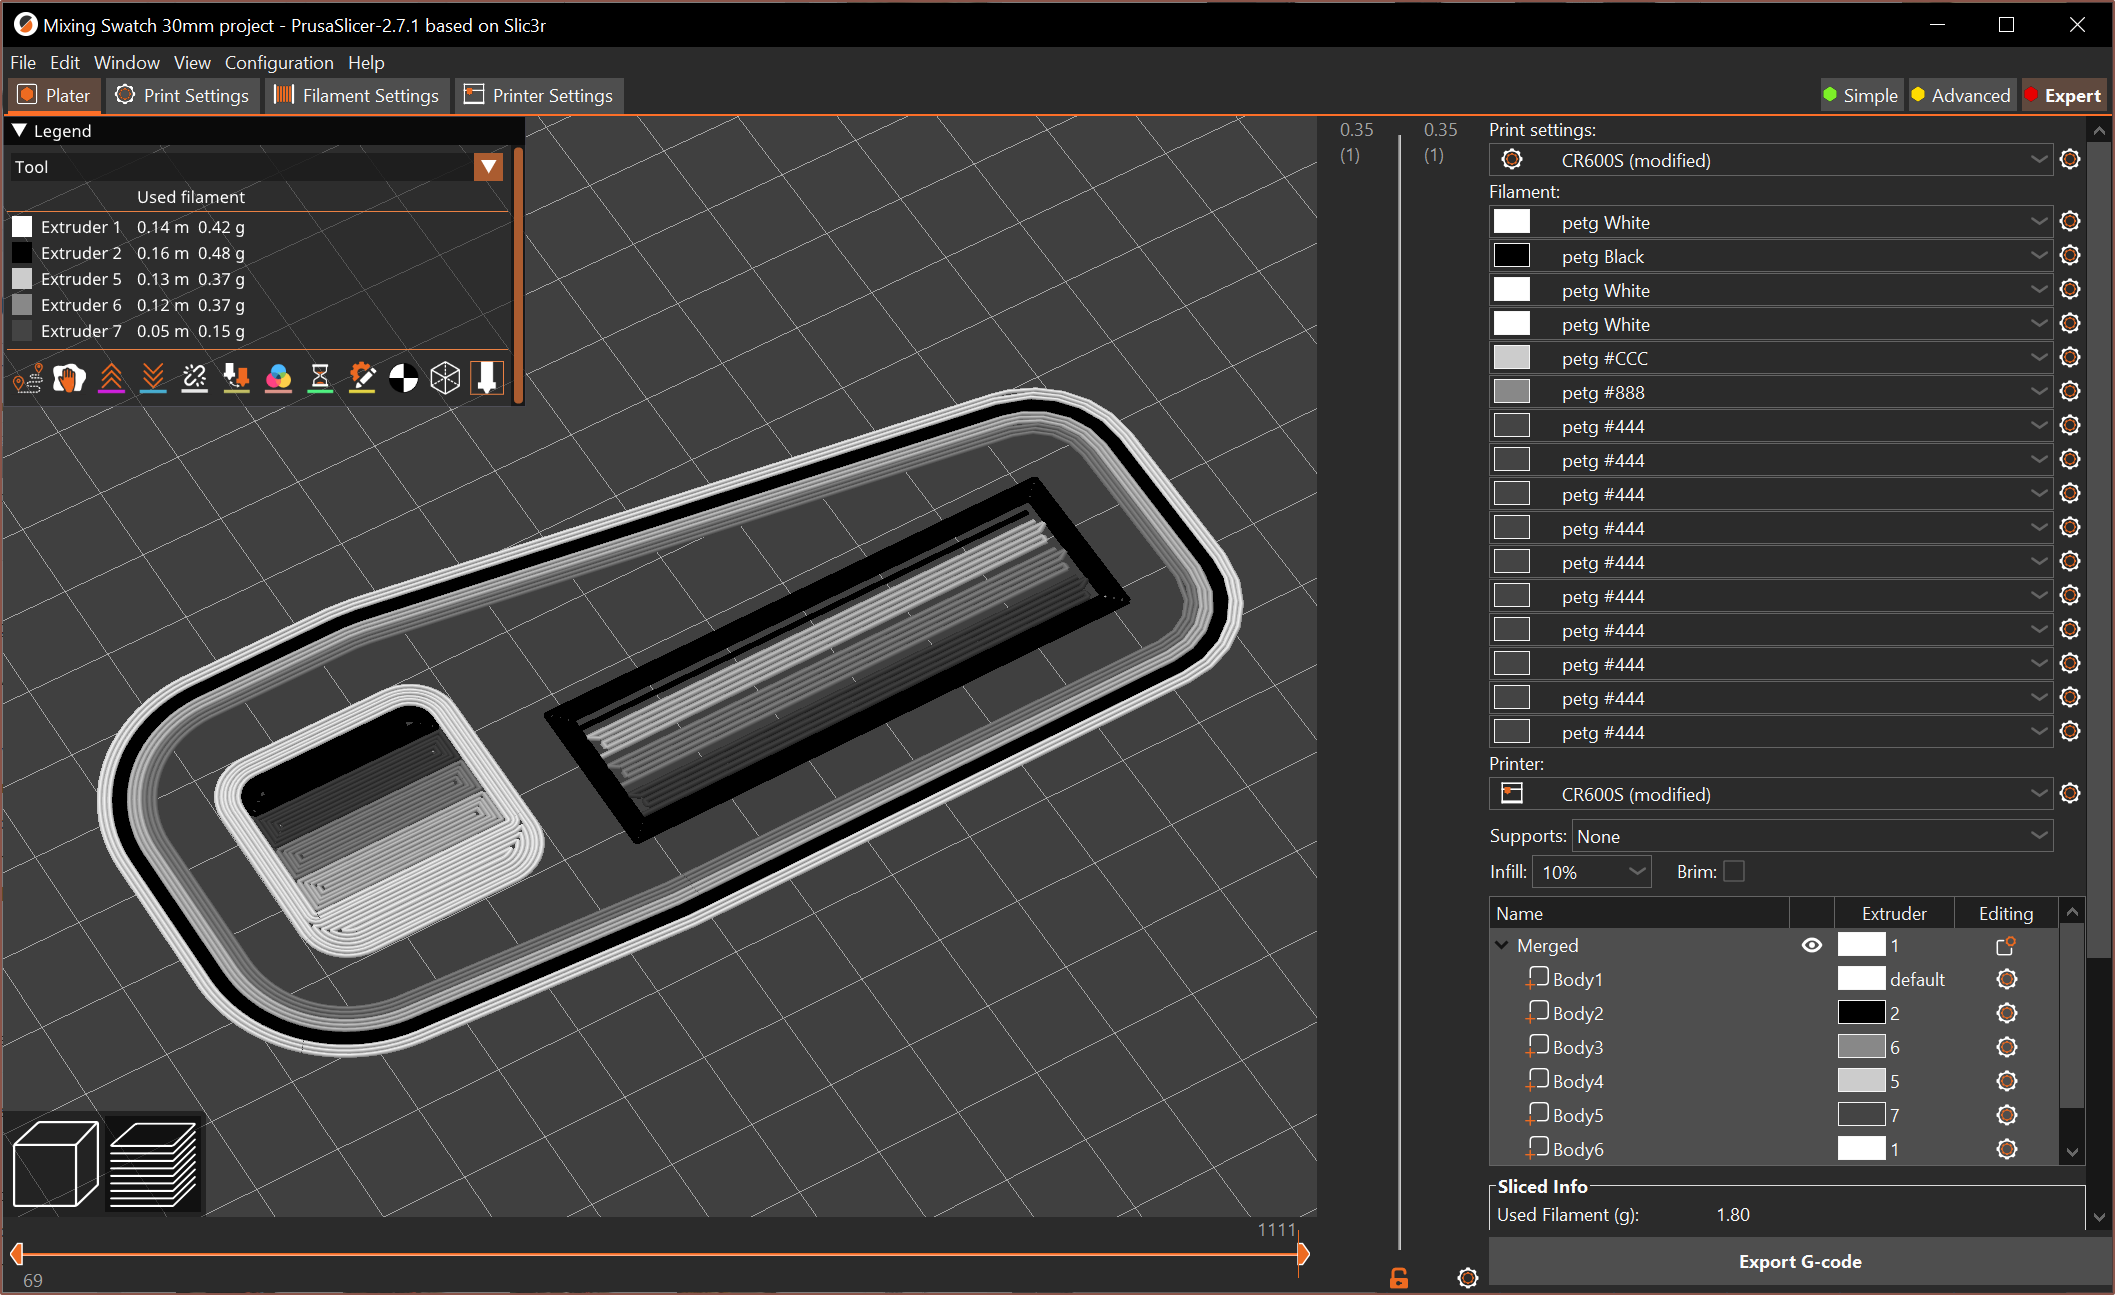Screen dimensions: 2115x1295
Task: Enable the Brim checkbox
Action: click(1734, 871)
